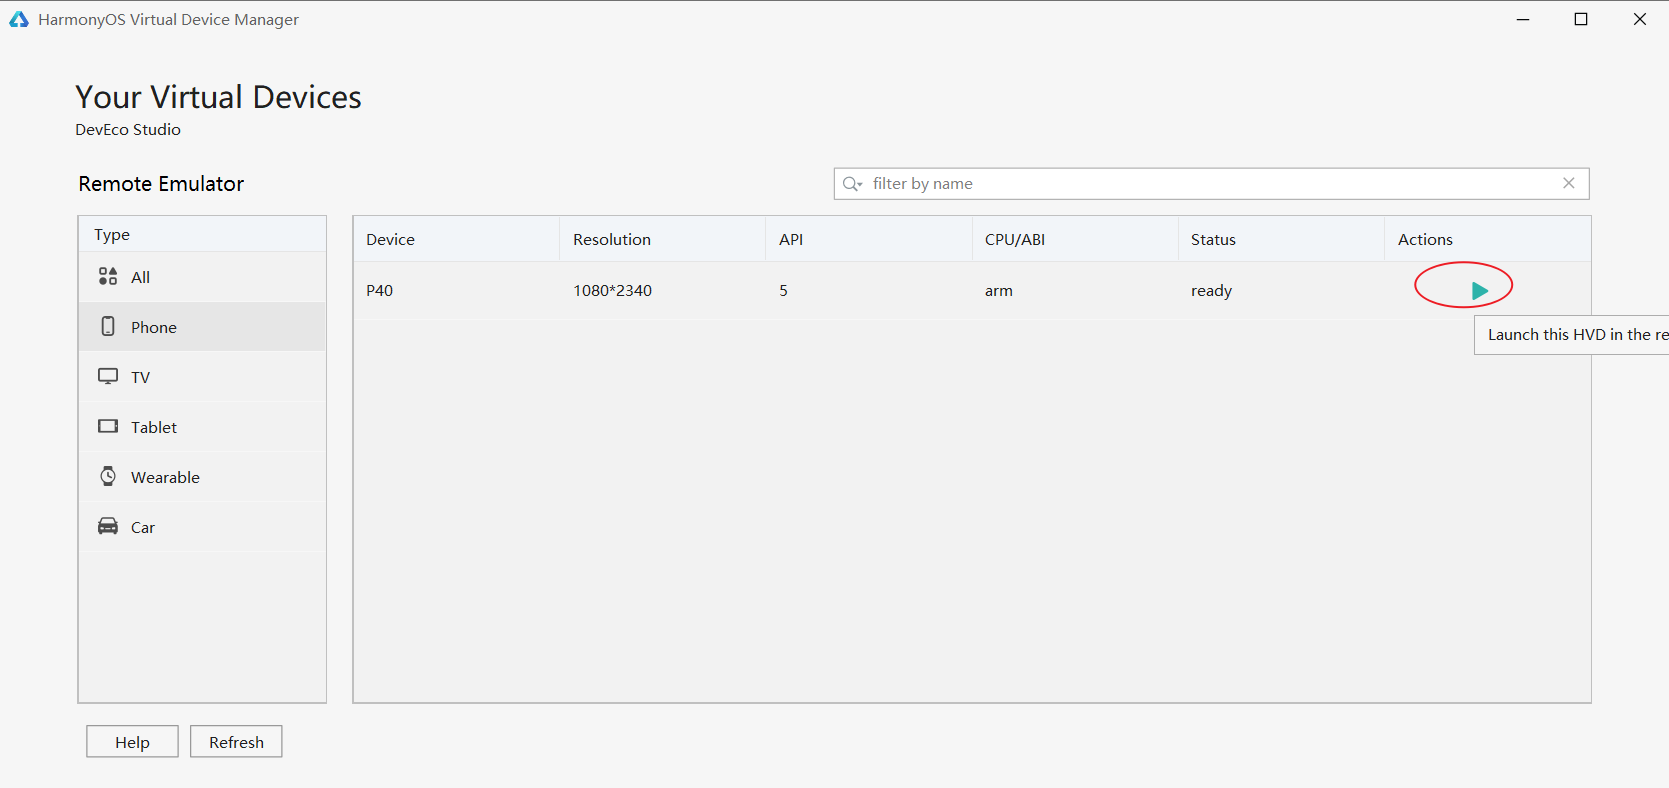
Task: Click the DevEco Studio subtitle text
Action: coord(128,130)
